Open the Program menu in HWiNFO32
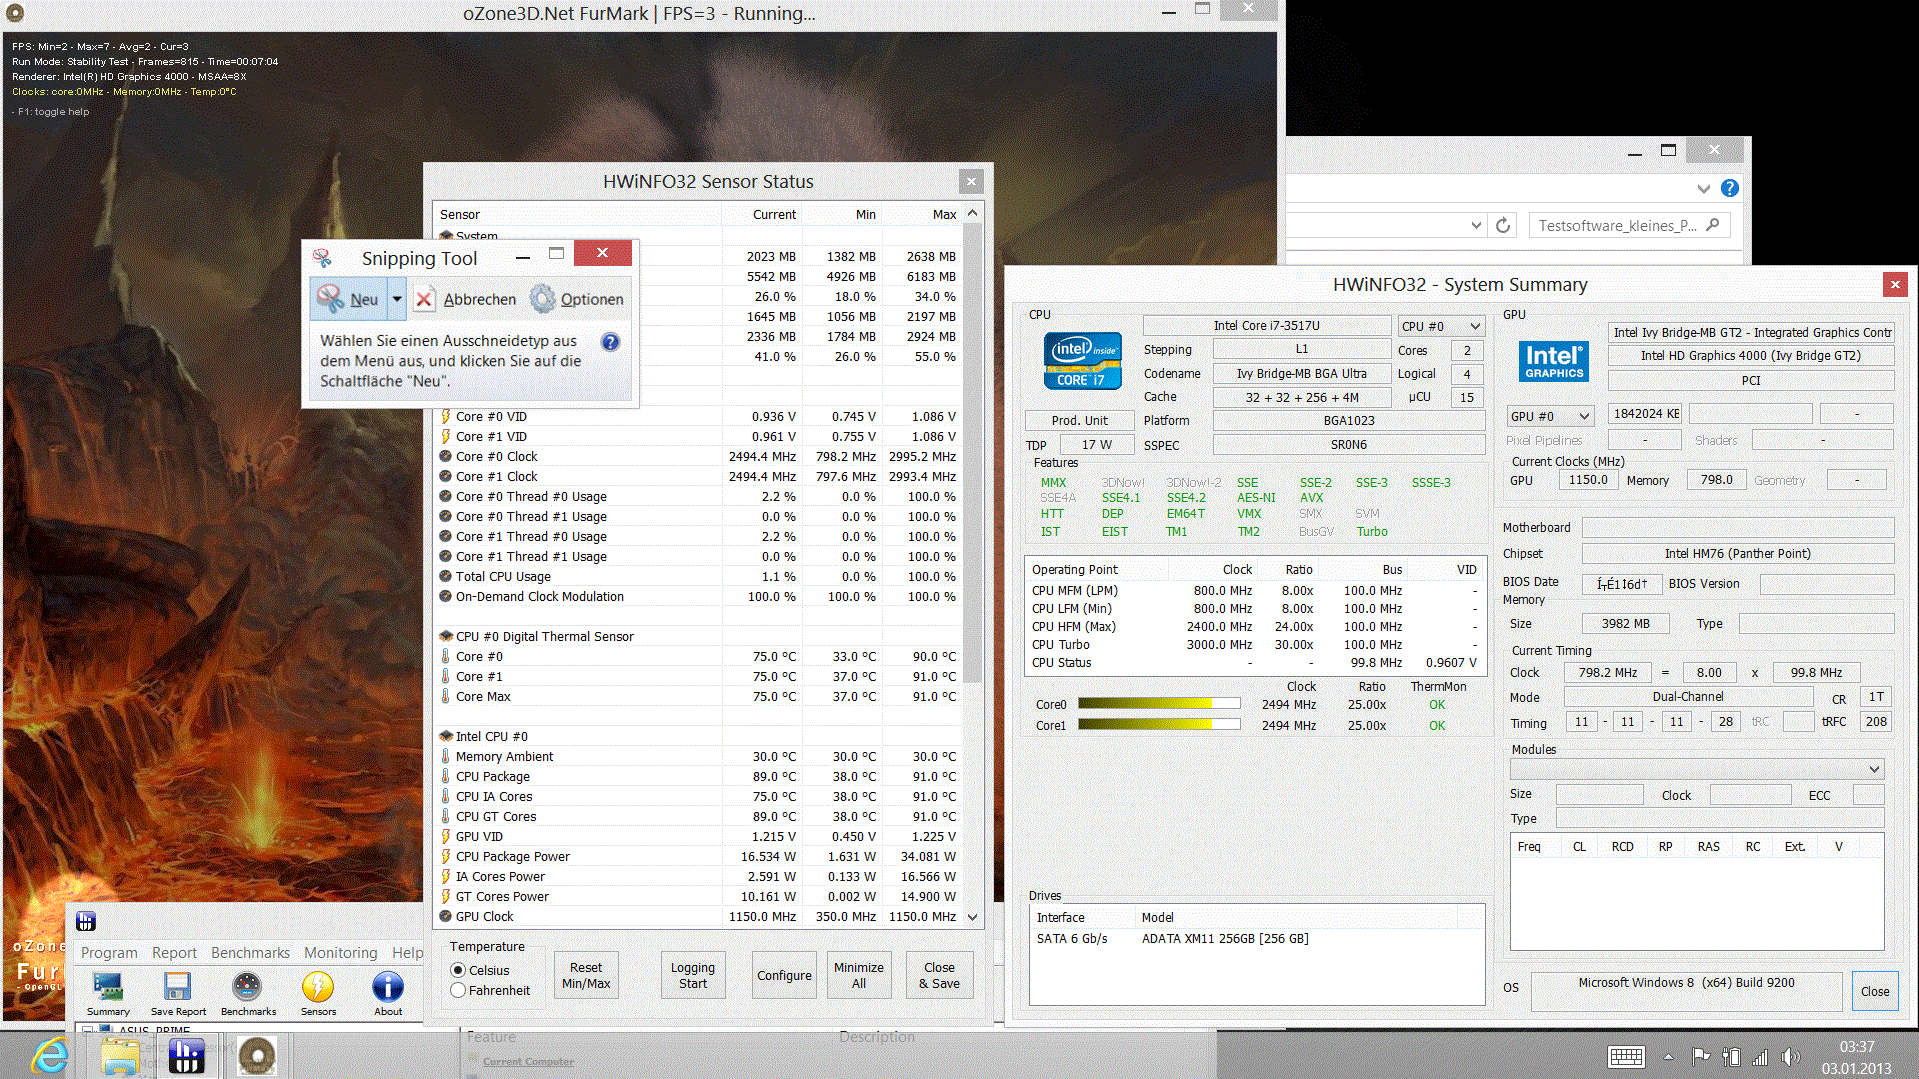 point(109,953)
